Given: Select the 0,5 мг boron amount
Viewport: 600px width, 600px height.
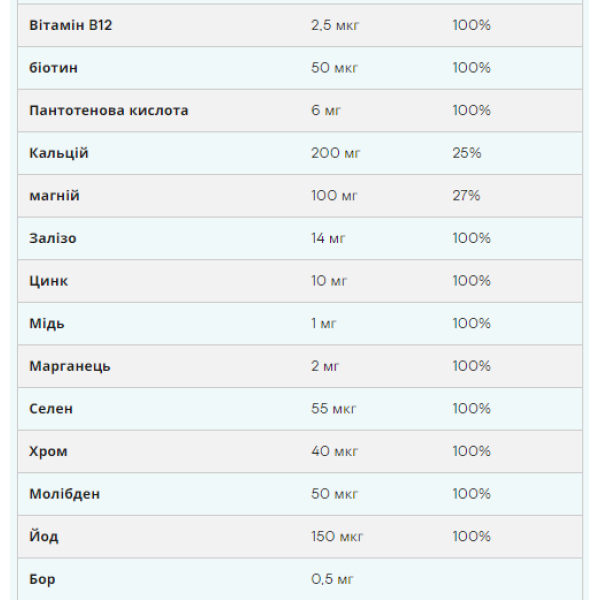Looking at the screenshot, I should click(332, 579).
